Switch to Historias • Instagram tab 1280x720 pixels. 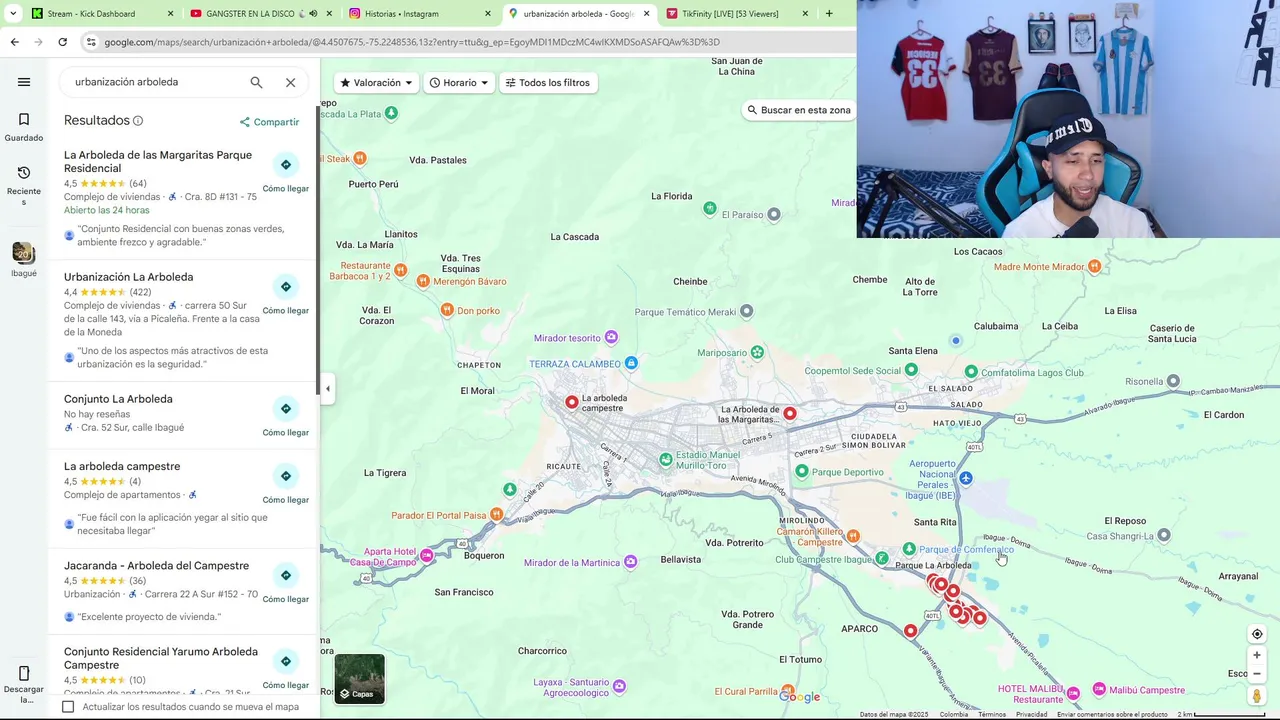click(x=420, y=14)
